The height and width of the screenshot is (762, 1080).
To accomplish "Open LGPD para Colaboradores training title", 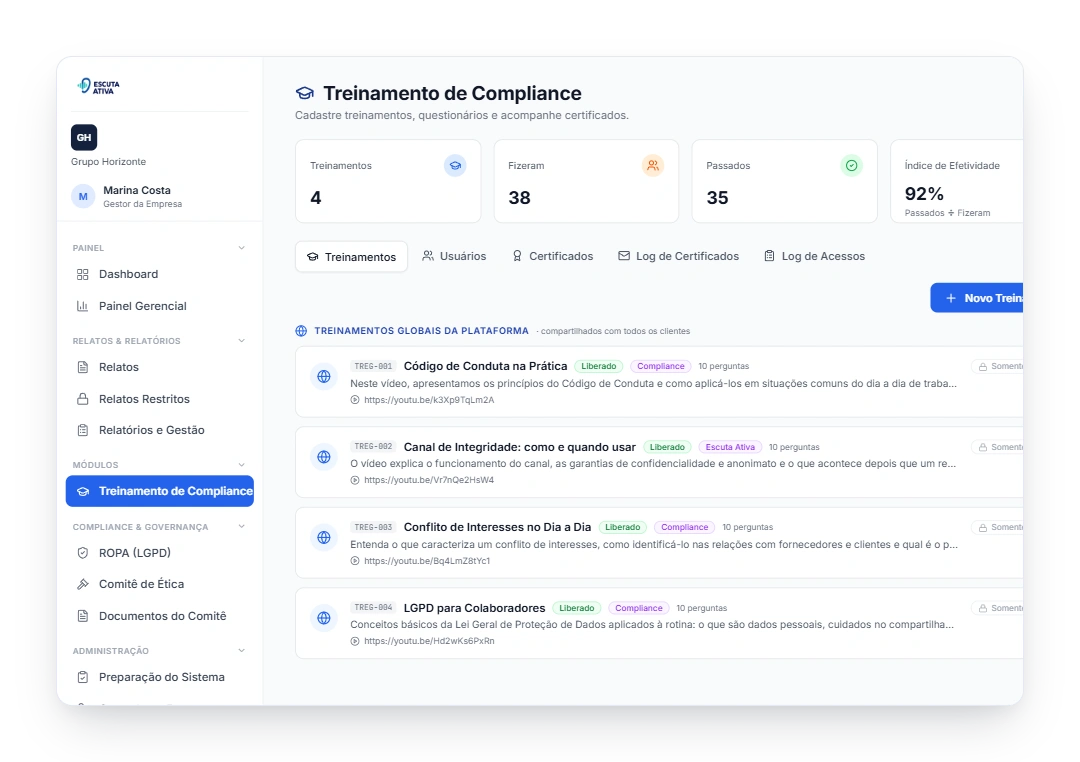I will coord(475,608).
